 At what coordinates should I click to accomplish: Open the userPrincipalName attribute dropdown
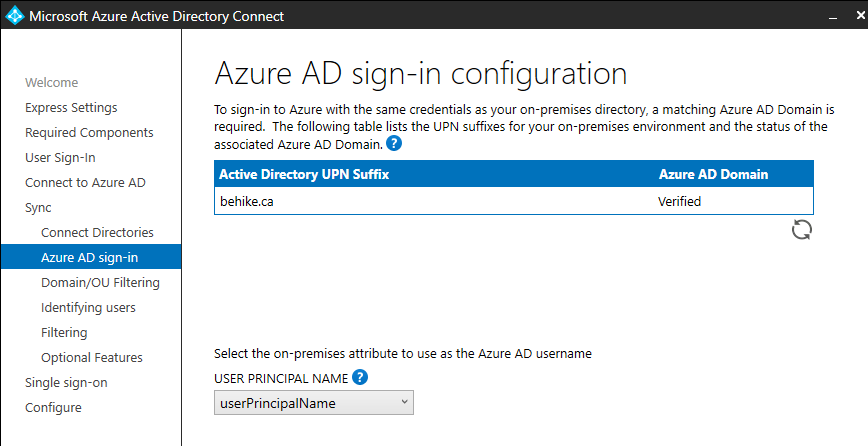(x=314, y=403)
